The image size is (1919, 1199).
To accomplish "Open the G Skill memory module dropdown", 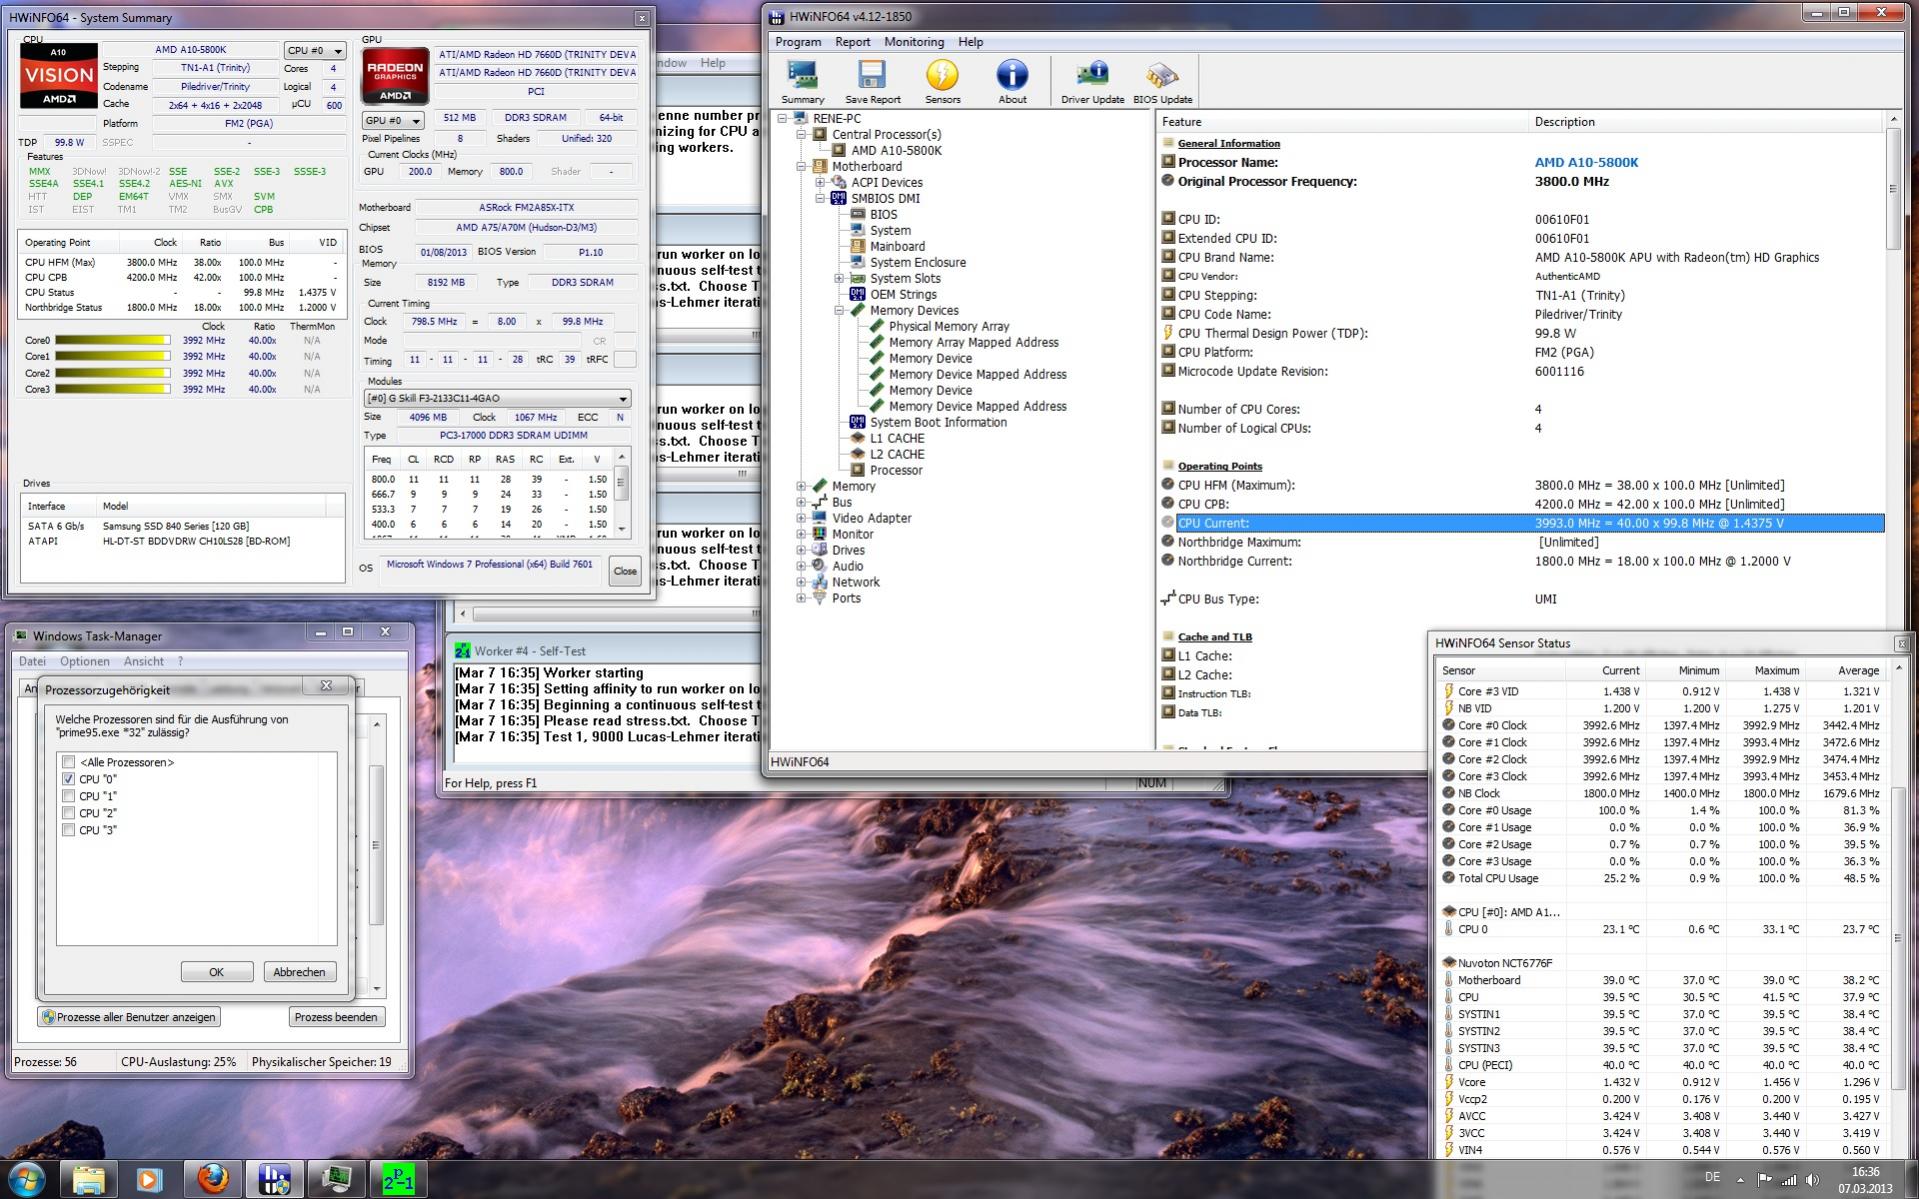I will coord(496,398).
